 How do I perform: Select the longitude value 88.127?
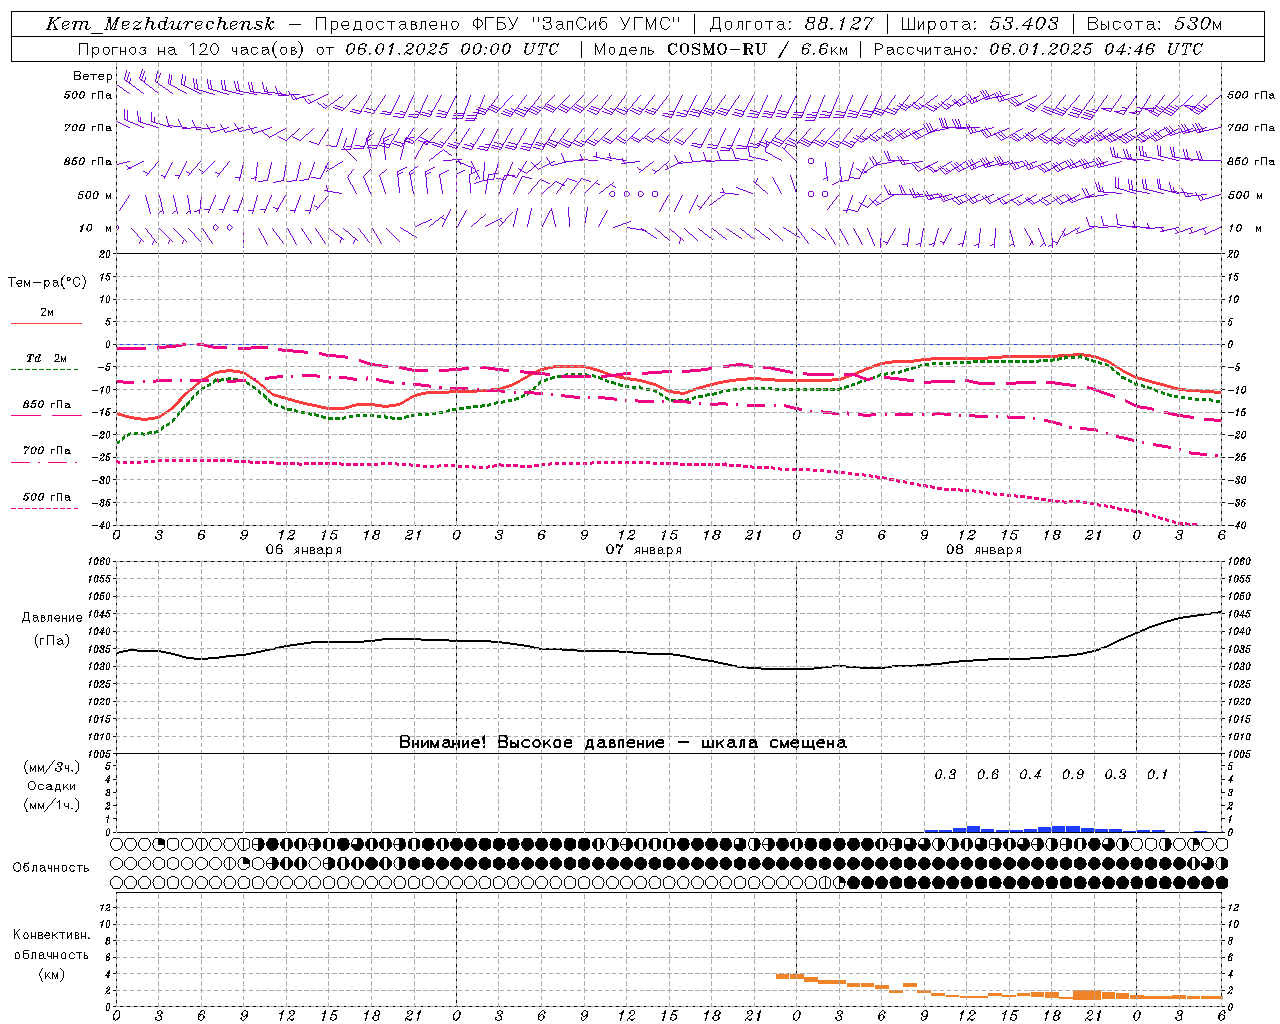coord(838,24)
